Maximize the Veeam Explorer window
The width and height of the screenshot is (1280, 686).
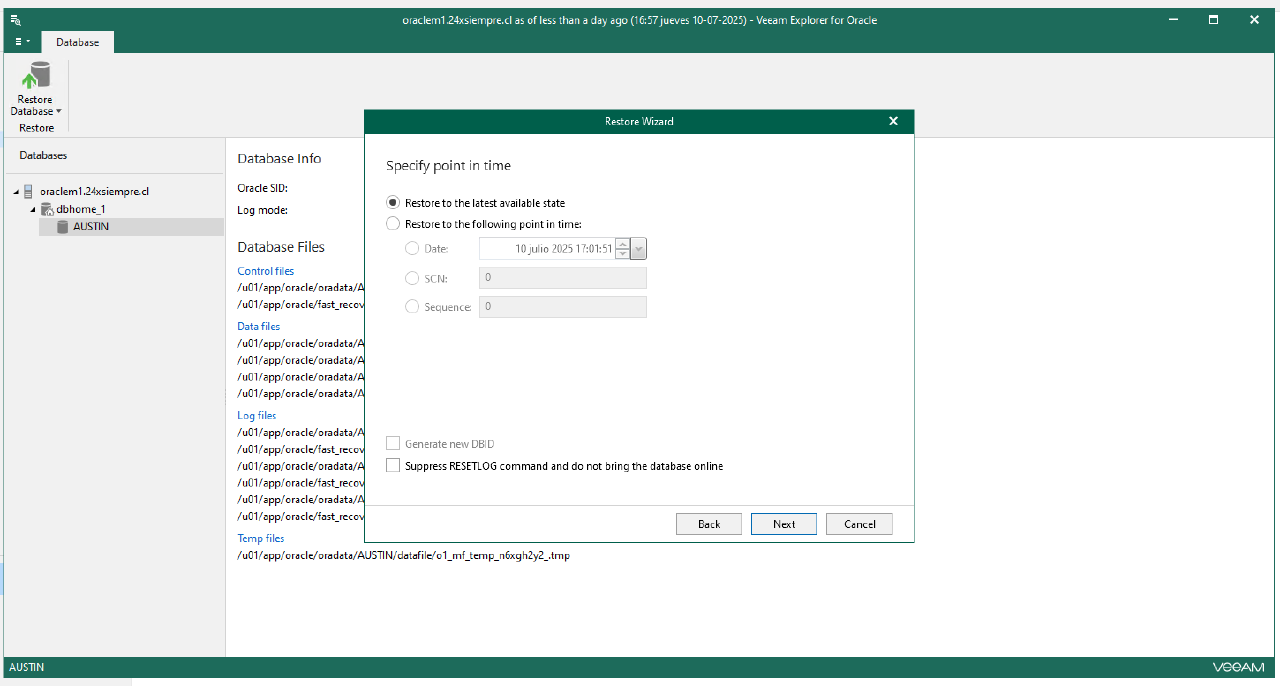pos(1213,19)
